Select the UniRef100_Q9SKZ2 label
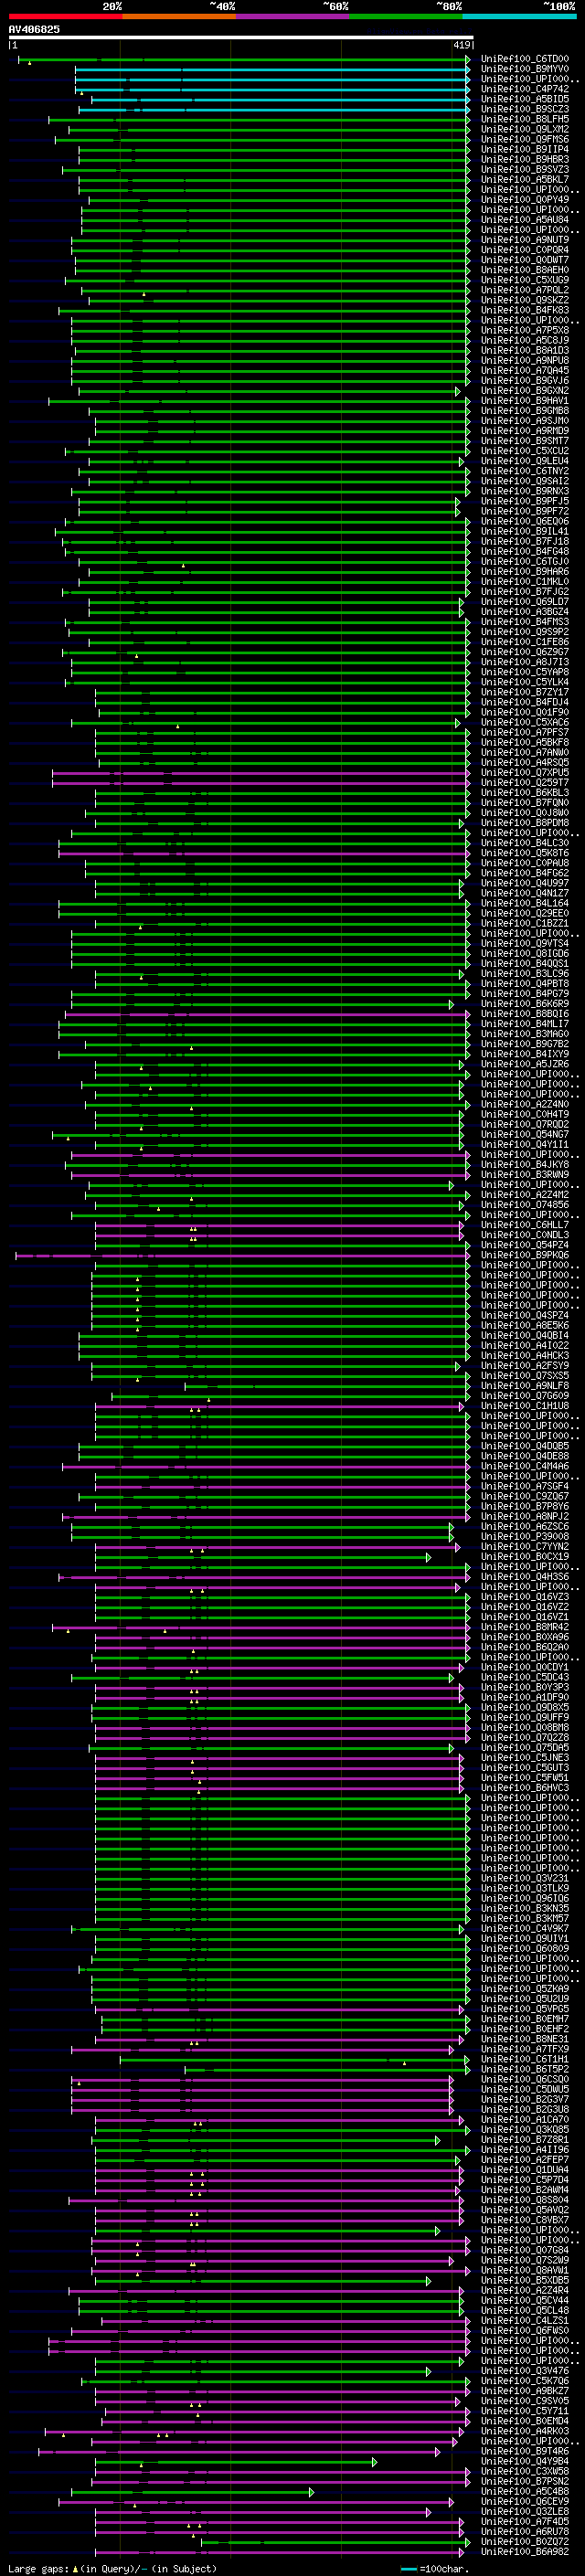585x2576 pixels. point(524,300)
